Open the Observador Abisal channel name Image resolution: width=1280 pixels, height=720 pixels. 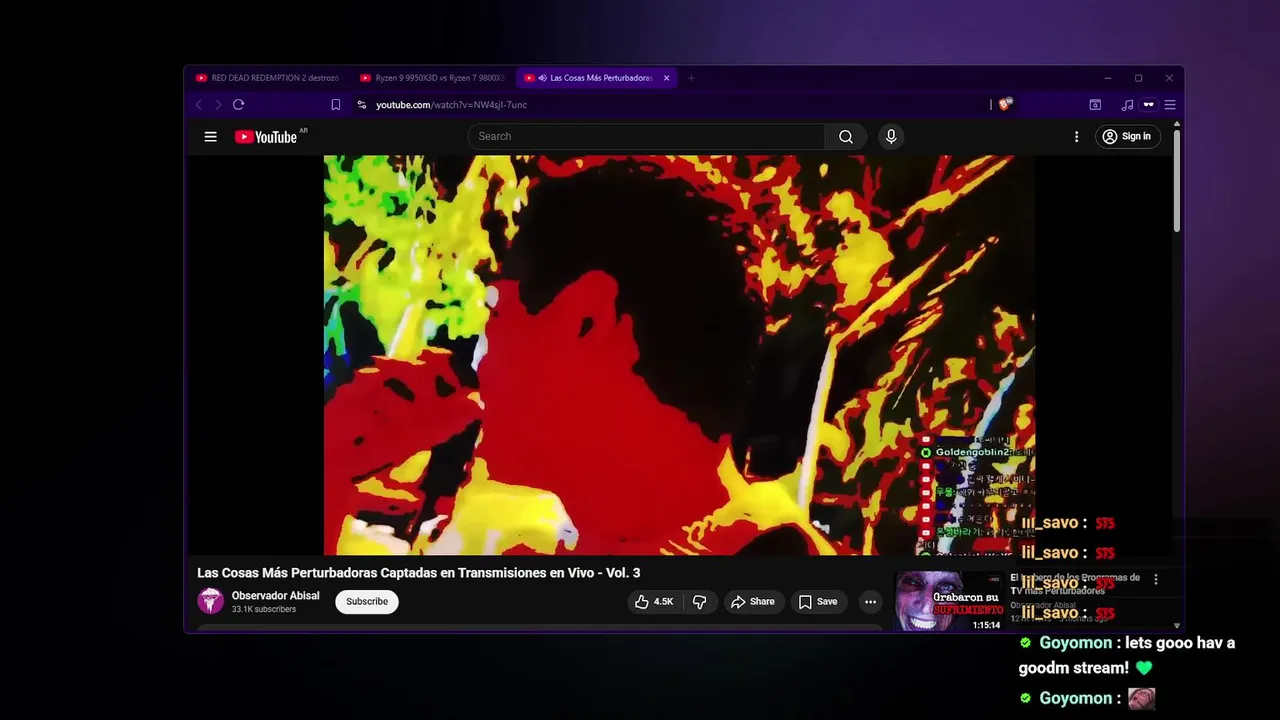(x=276, y=596)
